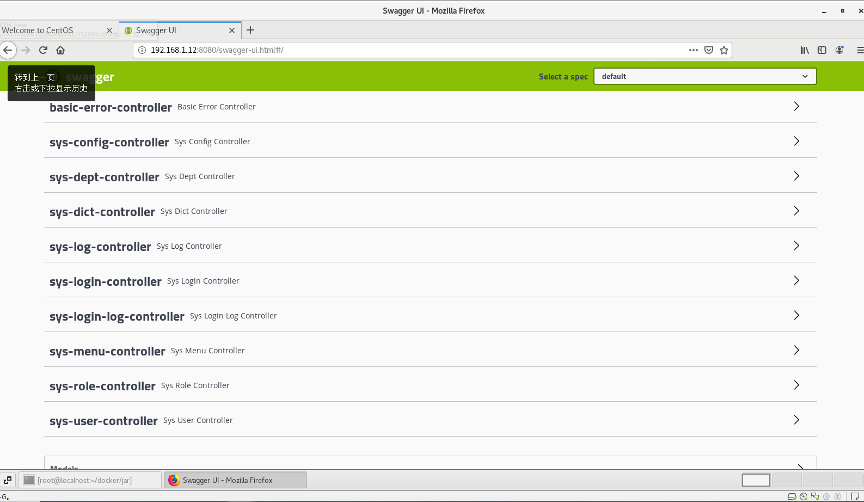
Task: Click the show desktop icon in taskbar
Action: (8, 480)
